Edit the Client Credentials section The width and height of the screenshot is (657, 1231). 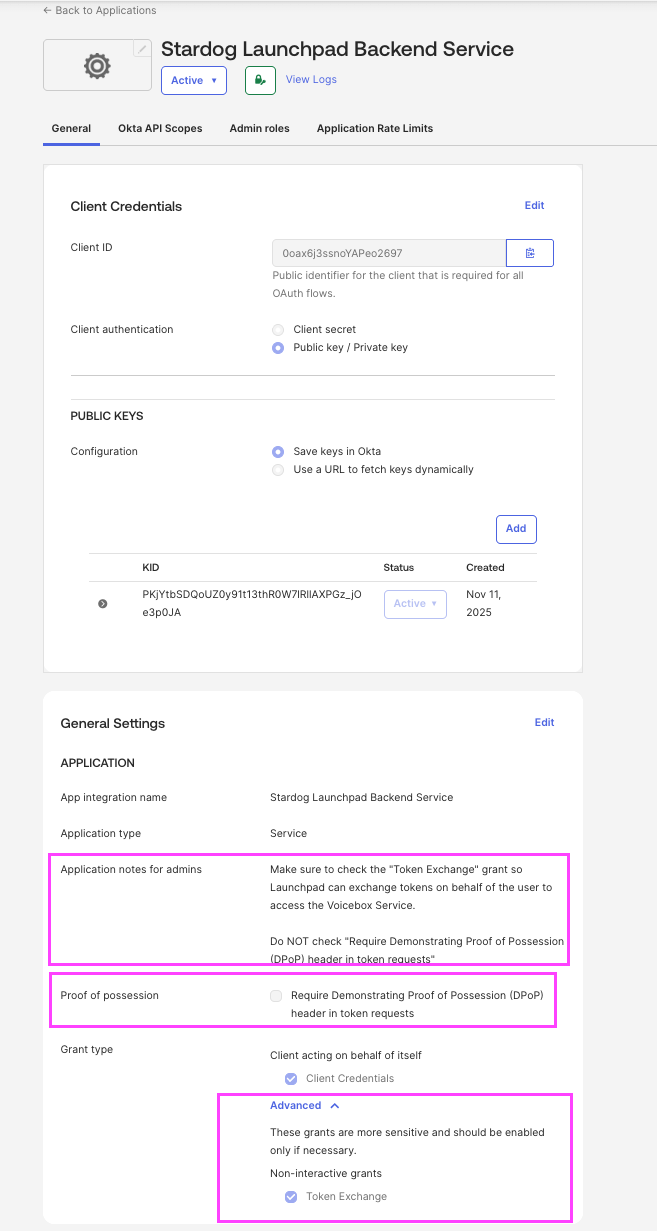(534, 205)
